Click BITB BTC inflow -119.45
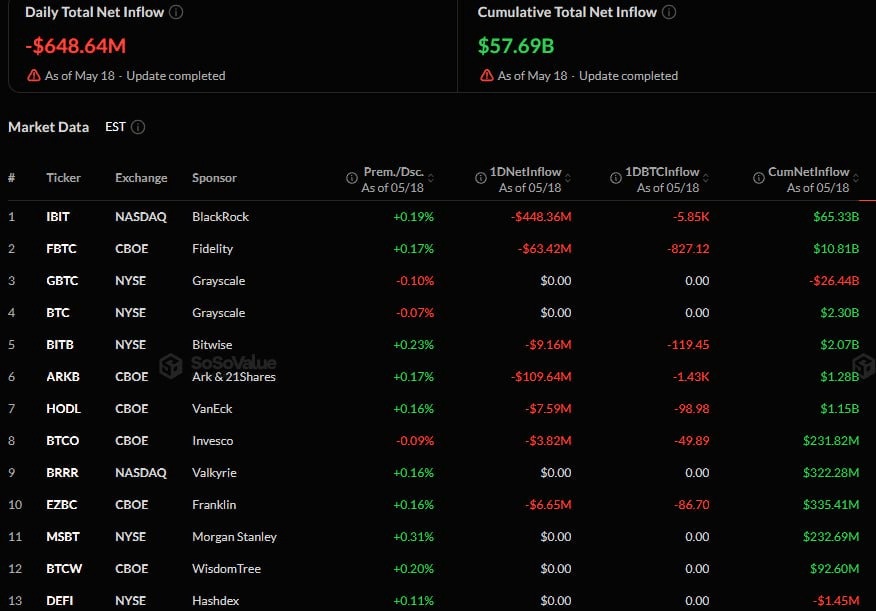The image size is (876, 611). click(688, 345)
